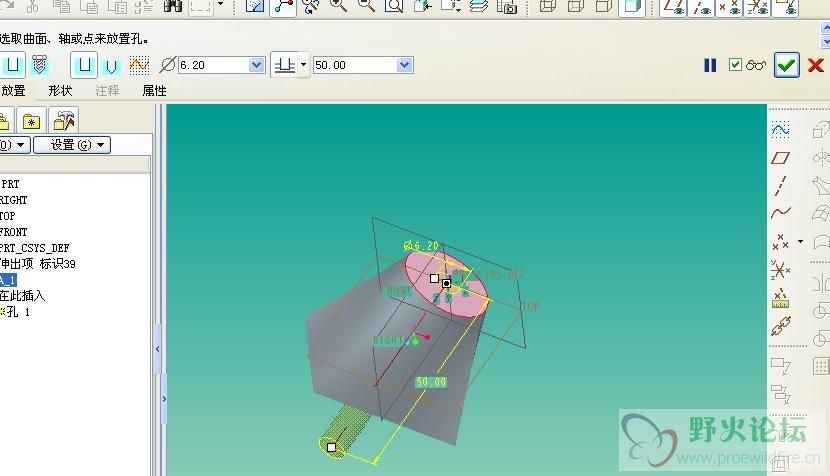Select no hidden display style icon
Image resolution: width=830 pixels, height=476 pixels.
tap(603, 6)
